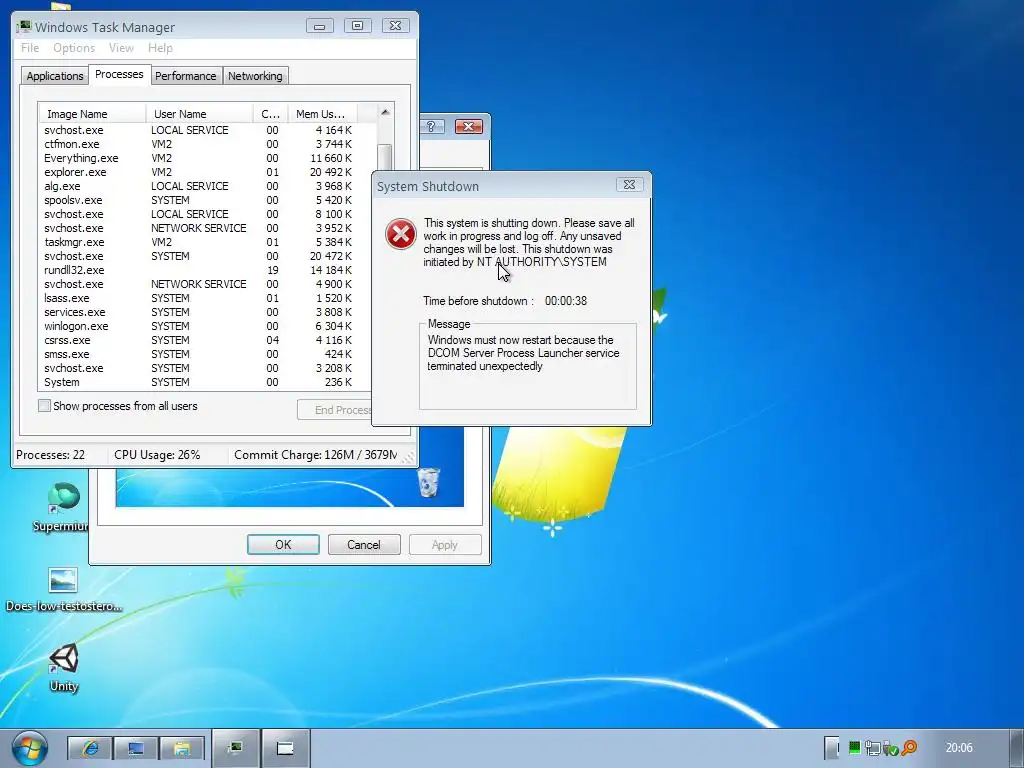Image resolution: width=1024 pixels, height=768 pixels.
Task: Select the Everything.exe process row
Action: tap(208, 158)
